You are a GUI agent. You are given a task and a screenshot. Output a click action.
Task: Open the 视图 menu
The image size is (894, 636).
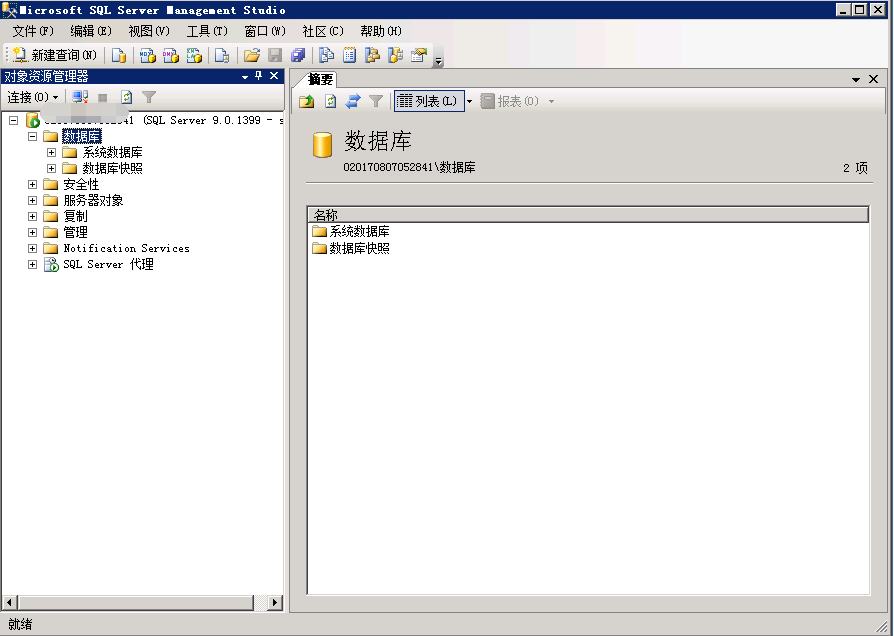point(149,31)
